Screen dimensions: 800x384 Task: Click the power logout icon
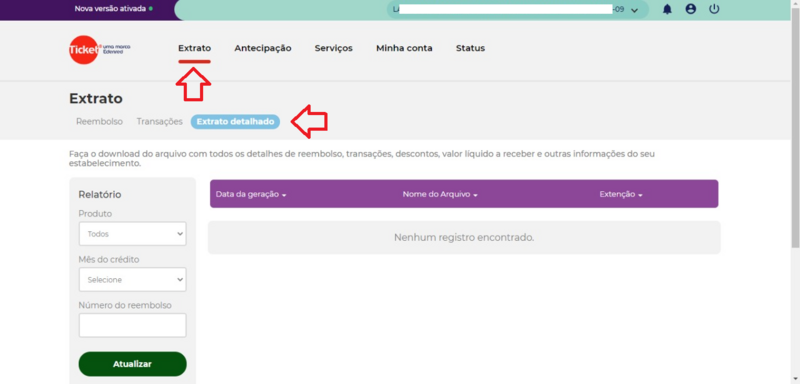(x=714, y=9)
